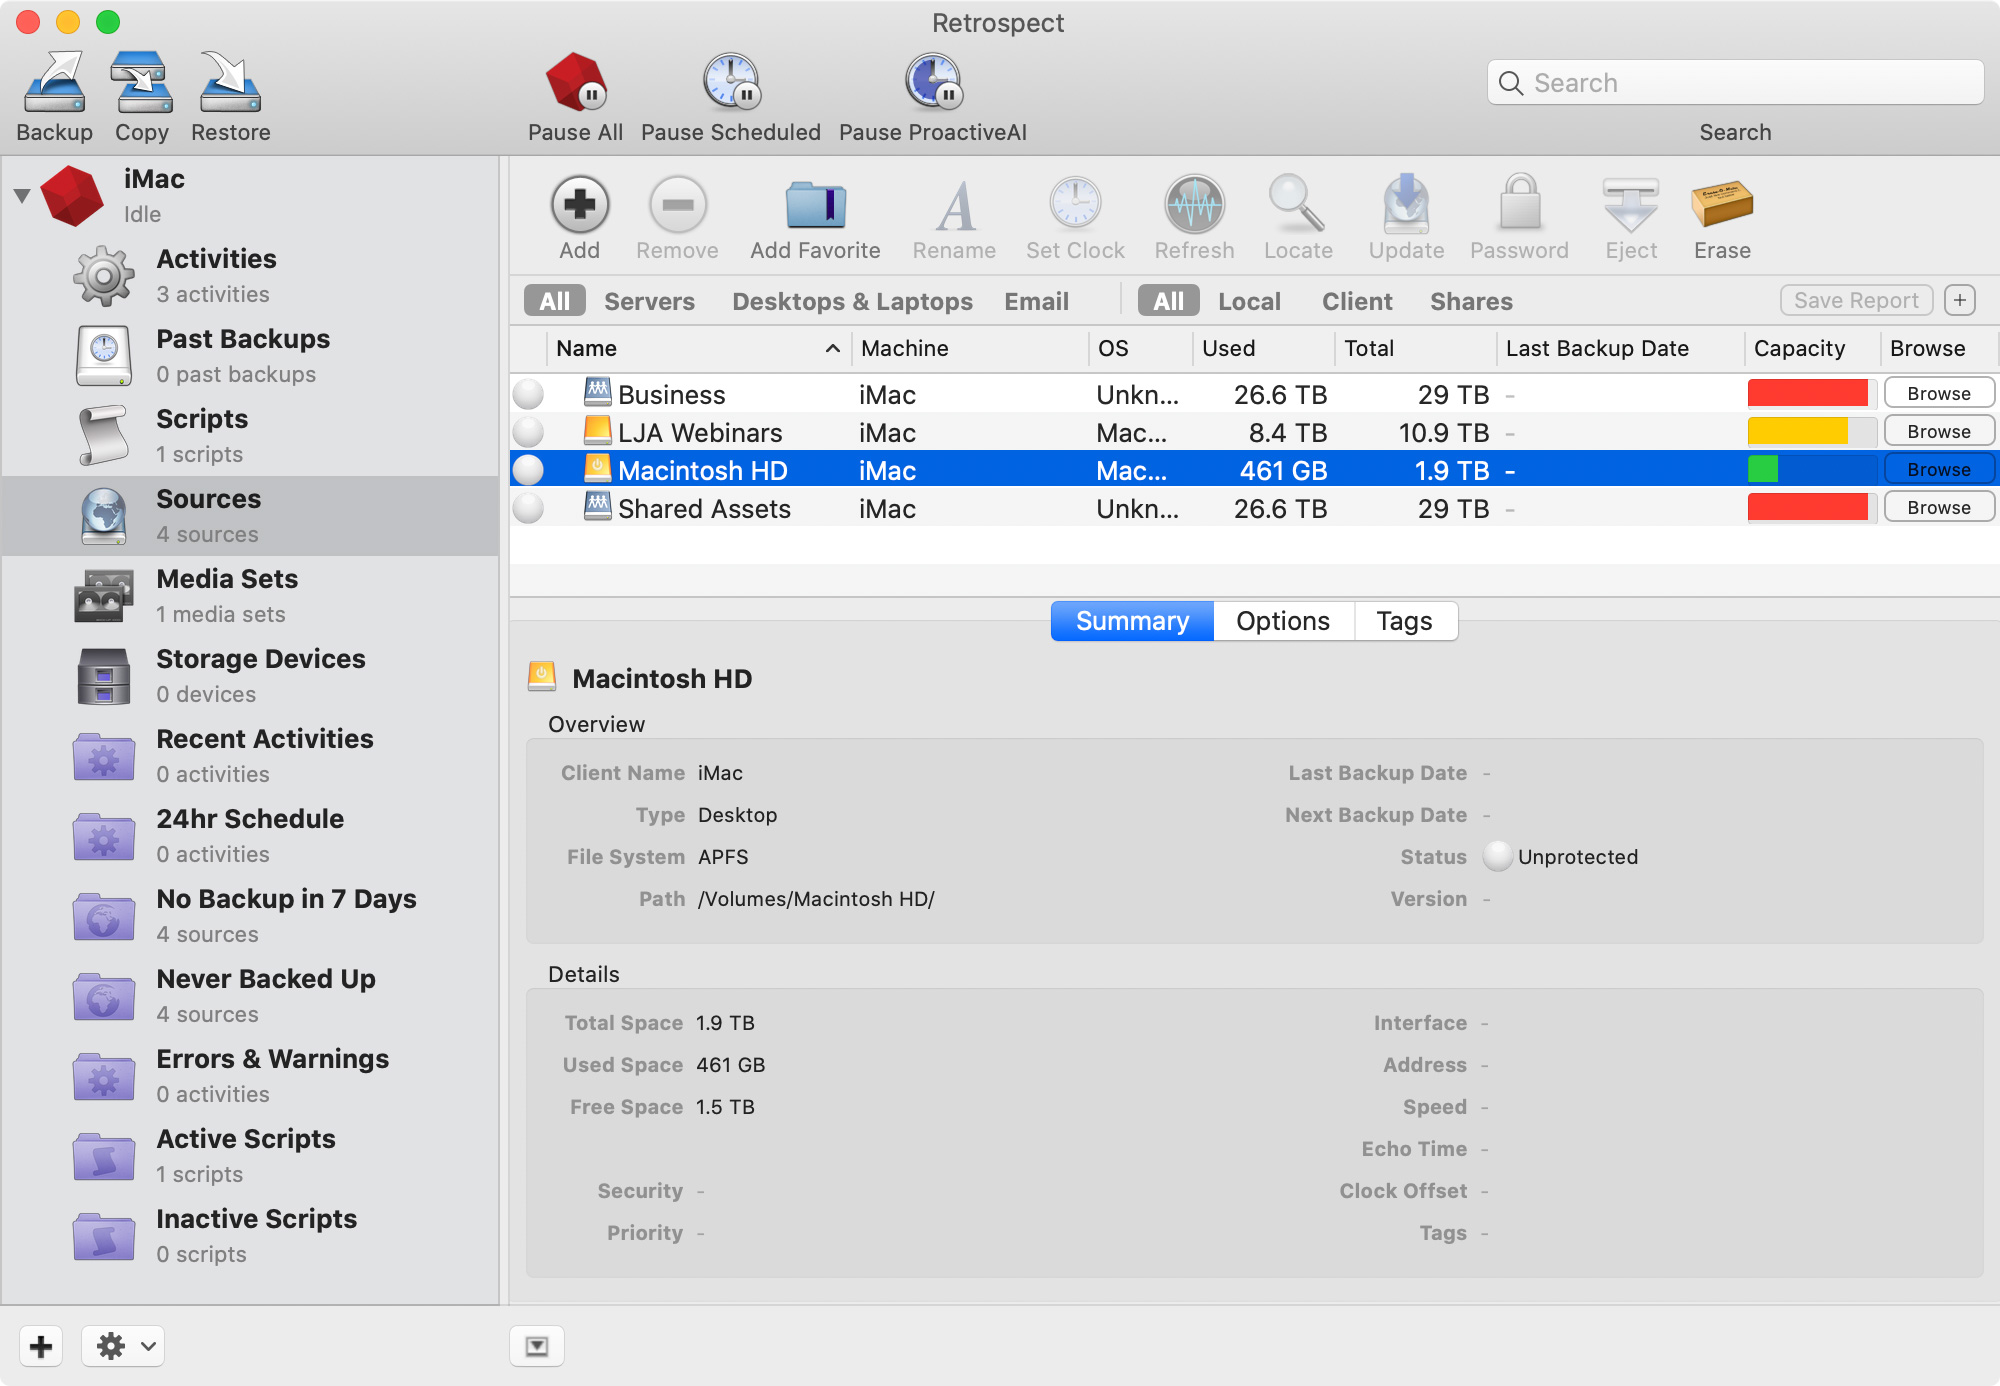Open Errors & Warnings in the sidebar
Viewport: 2000px width, 1386px height.
pos(250,1076)
